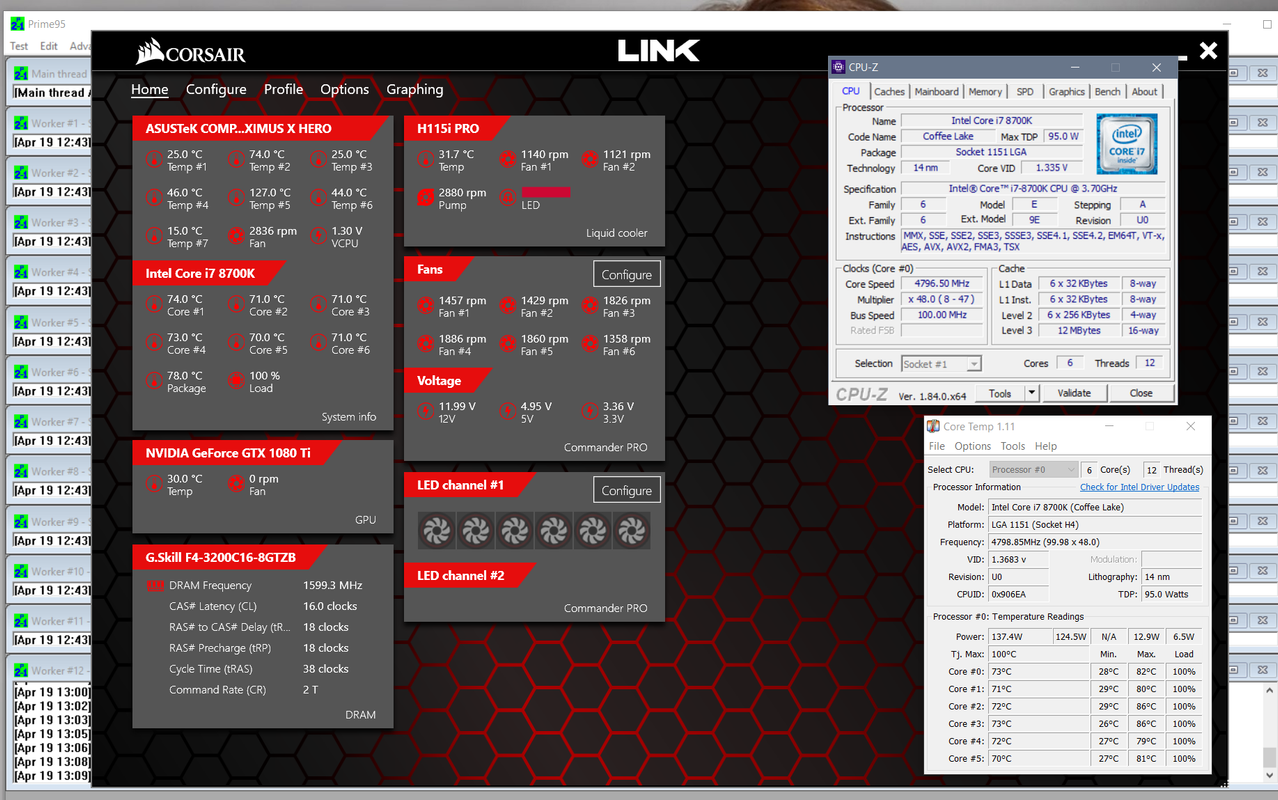Click the GPU 0 rpm Fan icon
The height and width of the screenshot is (800, 1278).
236,484
